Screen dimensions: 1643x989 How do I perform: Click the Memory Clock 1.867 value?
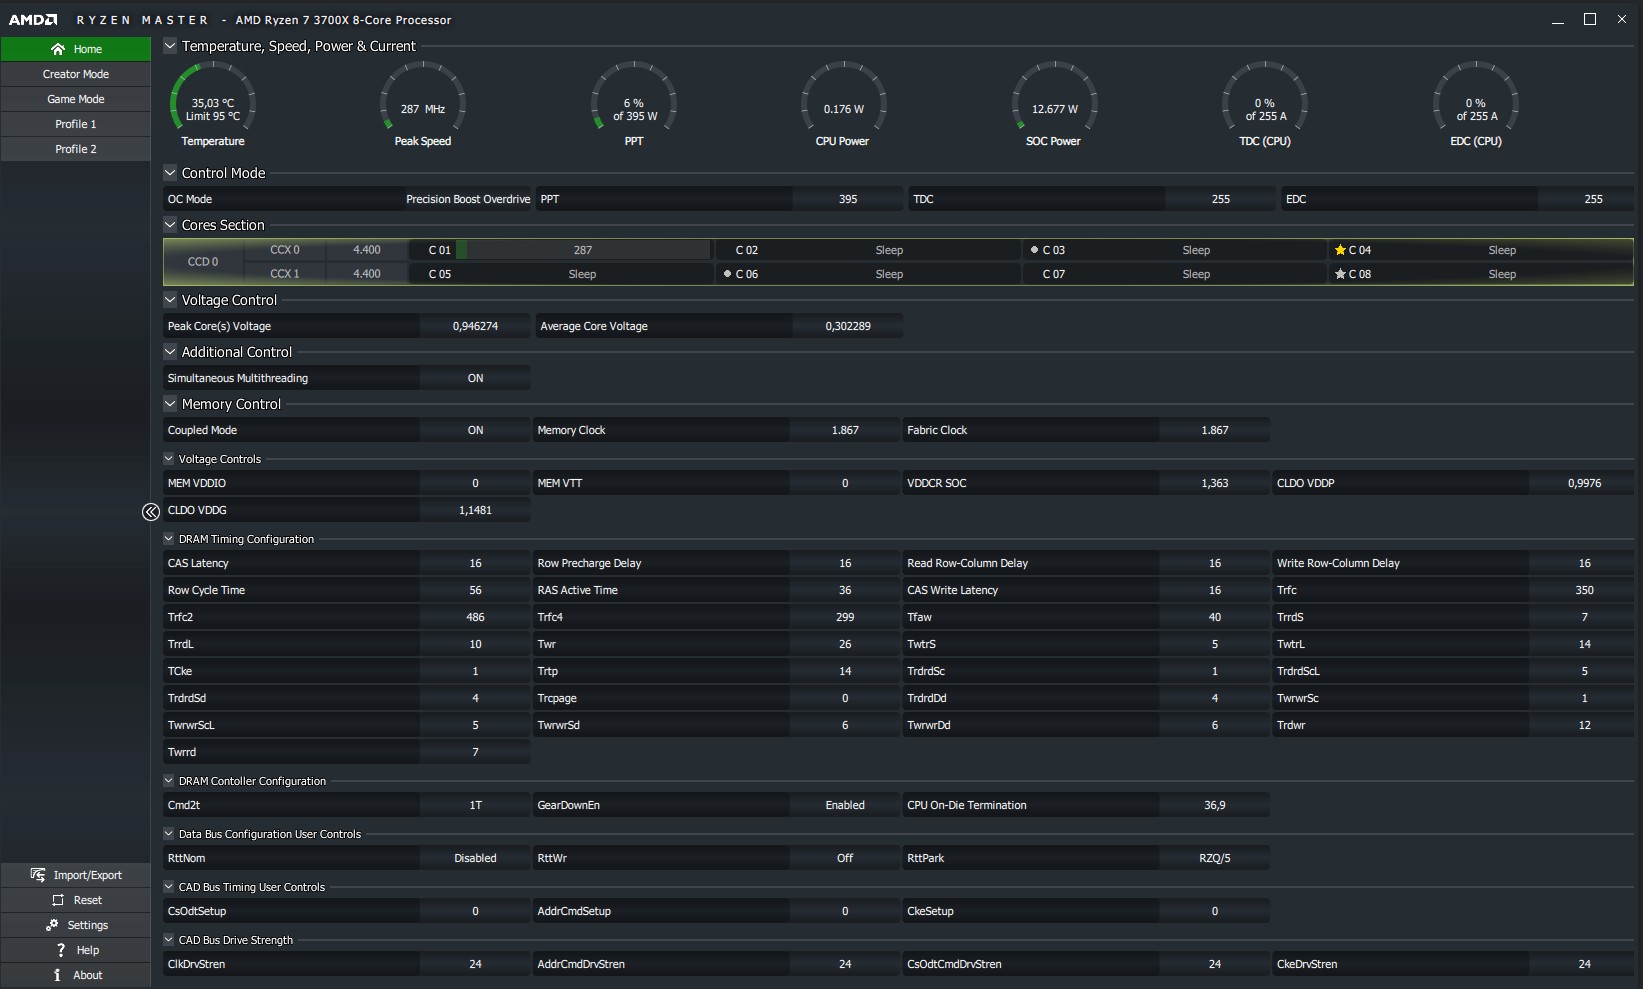click(x=845, y=430)
